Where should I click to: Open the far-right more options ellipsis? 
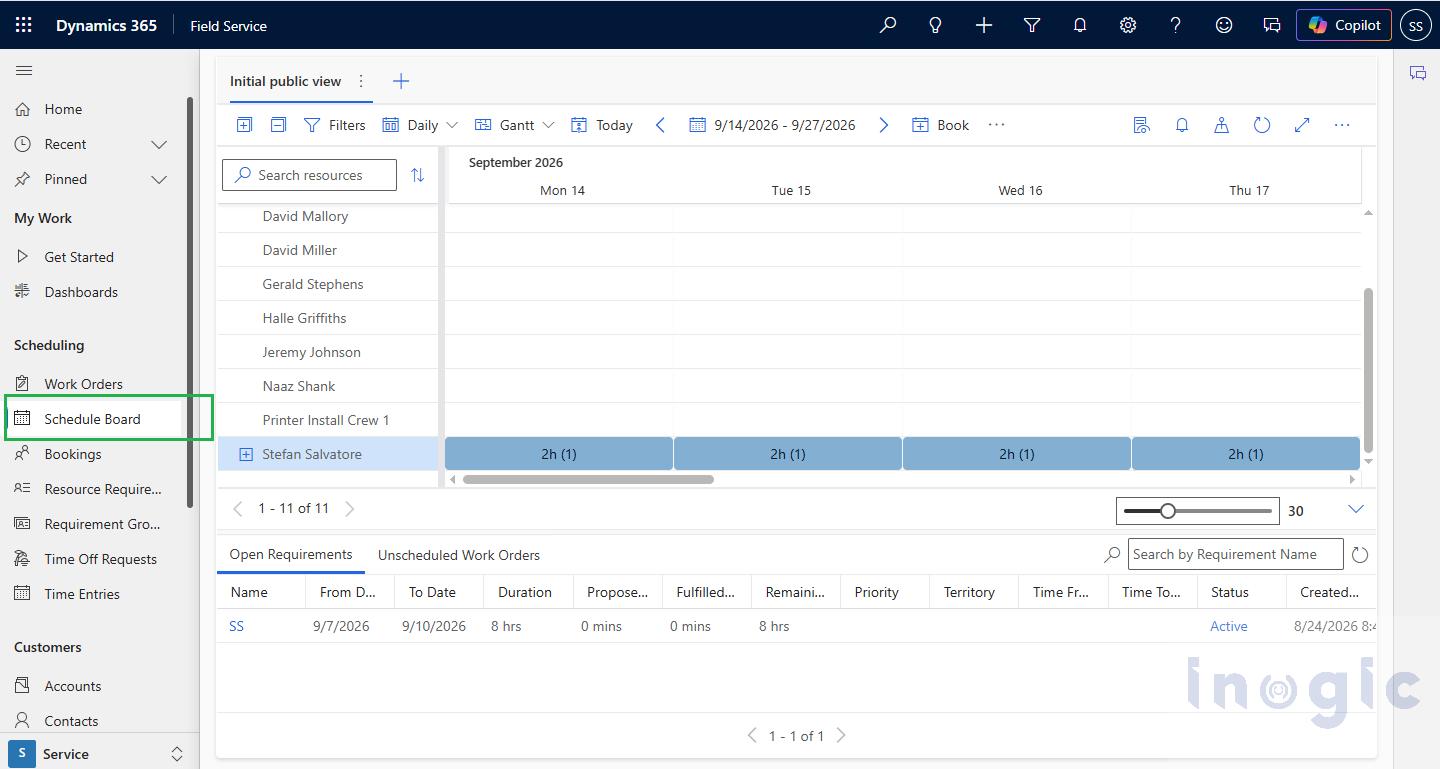[1342, 125]
